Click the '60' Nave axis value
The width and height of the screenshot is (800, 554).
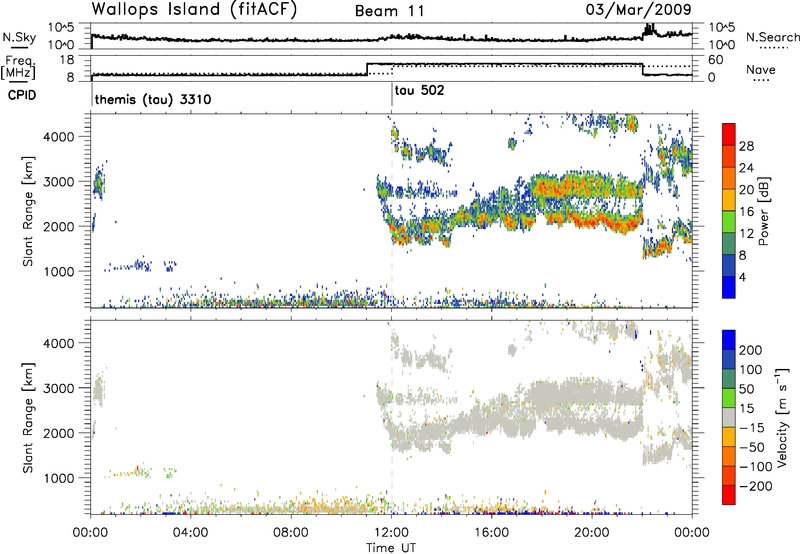click(x=716, y=60)
